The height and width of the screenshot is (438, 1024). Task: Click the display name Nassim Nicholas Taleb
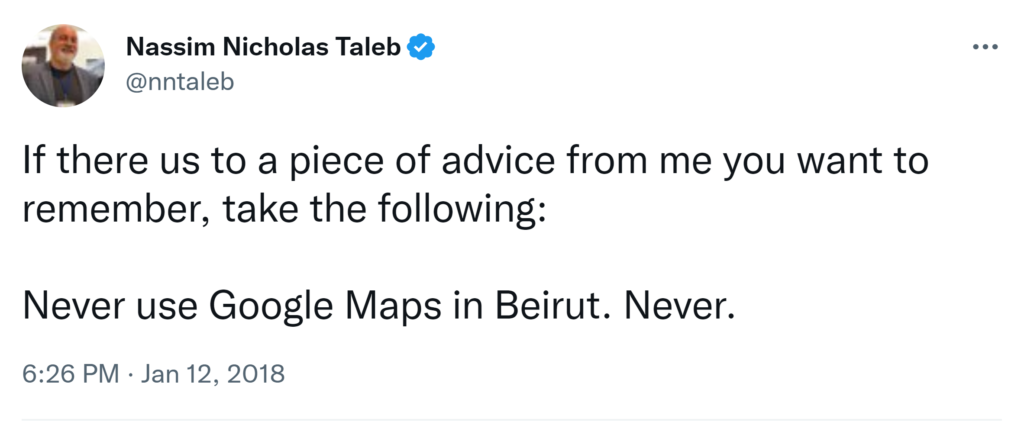pos(265,47)
